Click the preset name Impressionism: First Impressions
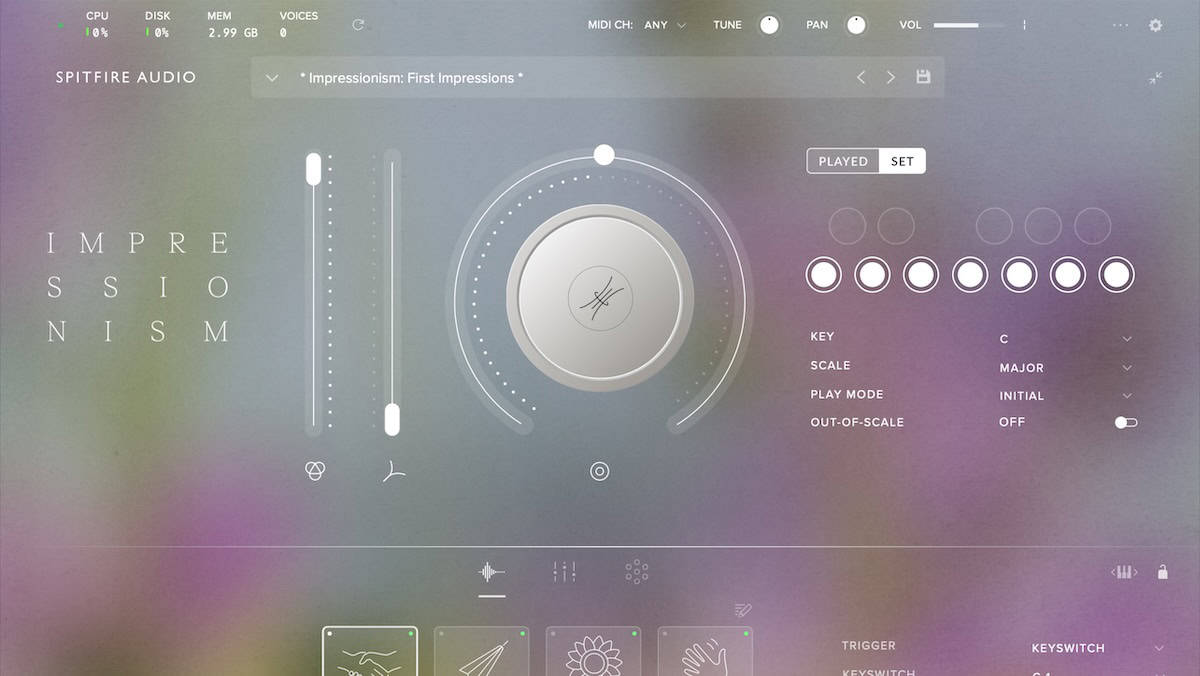1200x676 pixels. tap(411, 78)
